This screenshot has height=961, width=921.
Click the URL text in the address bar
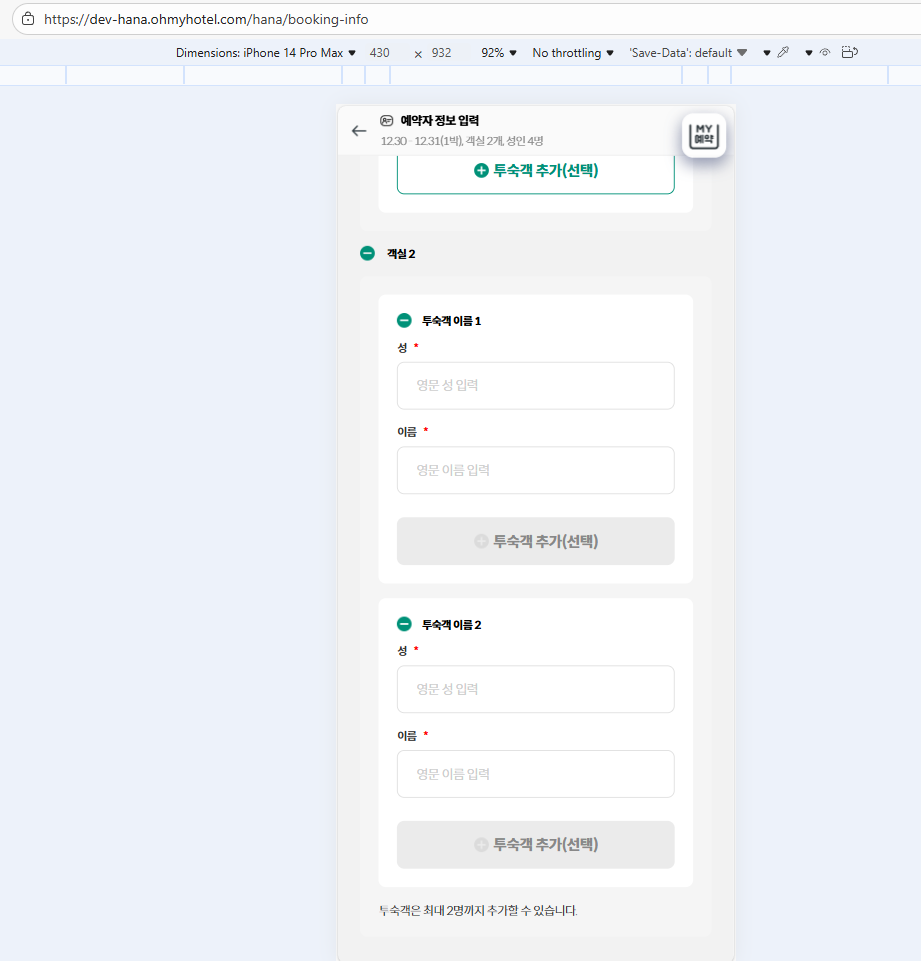click(x=206, y=19)
